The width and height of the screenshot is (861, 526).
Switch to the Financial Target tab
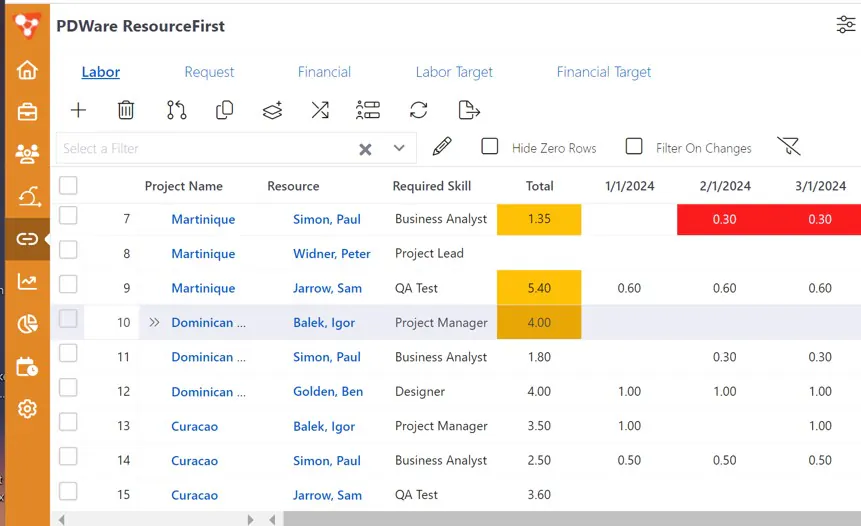click(x=603, y=72)
